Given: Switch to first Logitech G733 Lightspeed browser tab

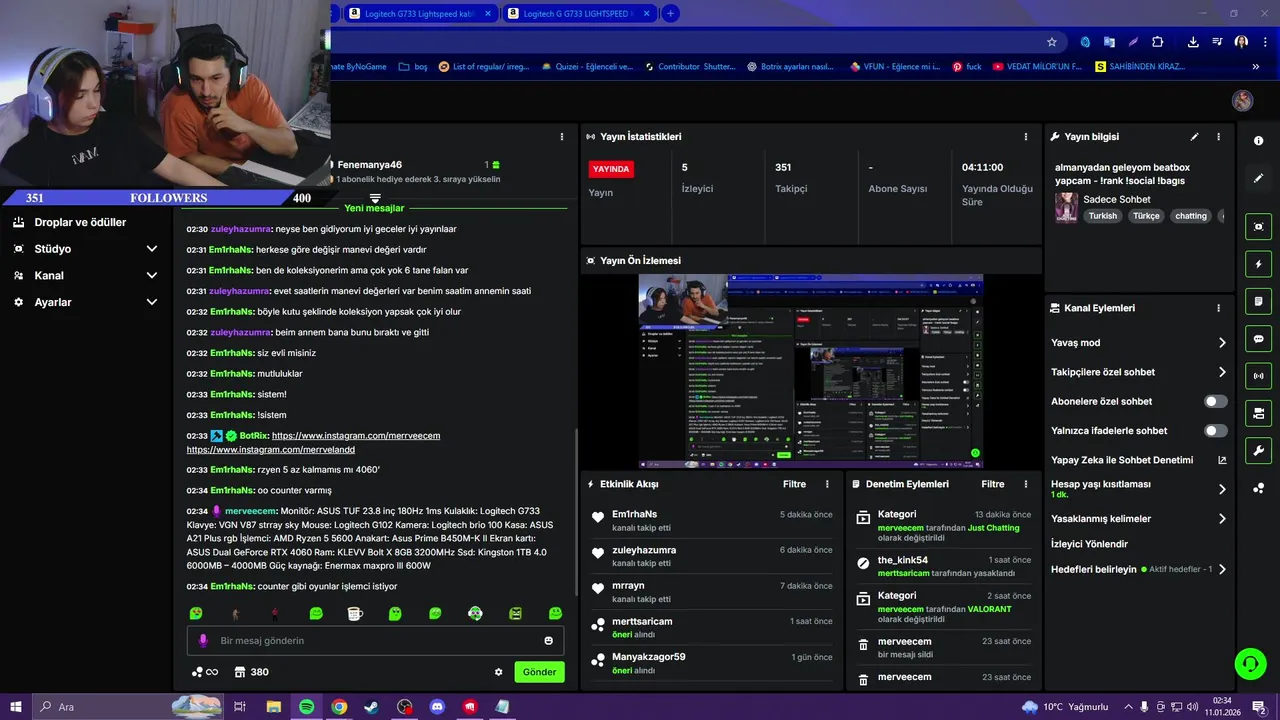Looking at the screenshot, I should point(421,13).
